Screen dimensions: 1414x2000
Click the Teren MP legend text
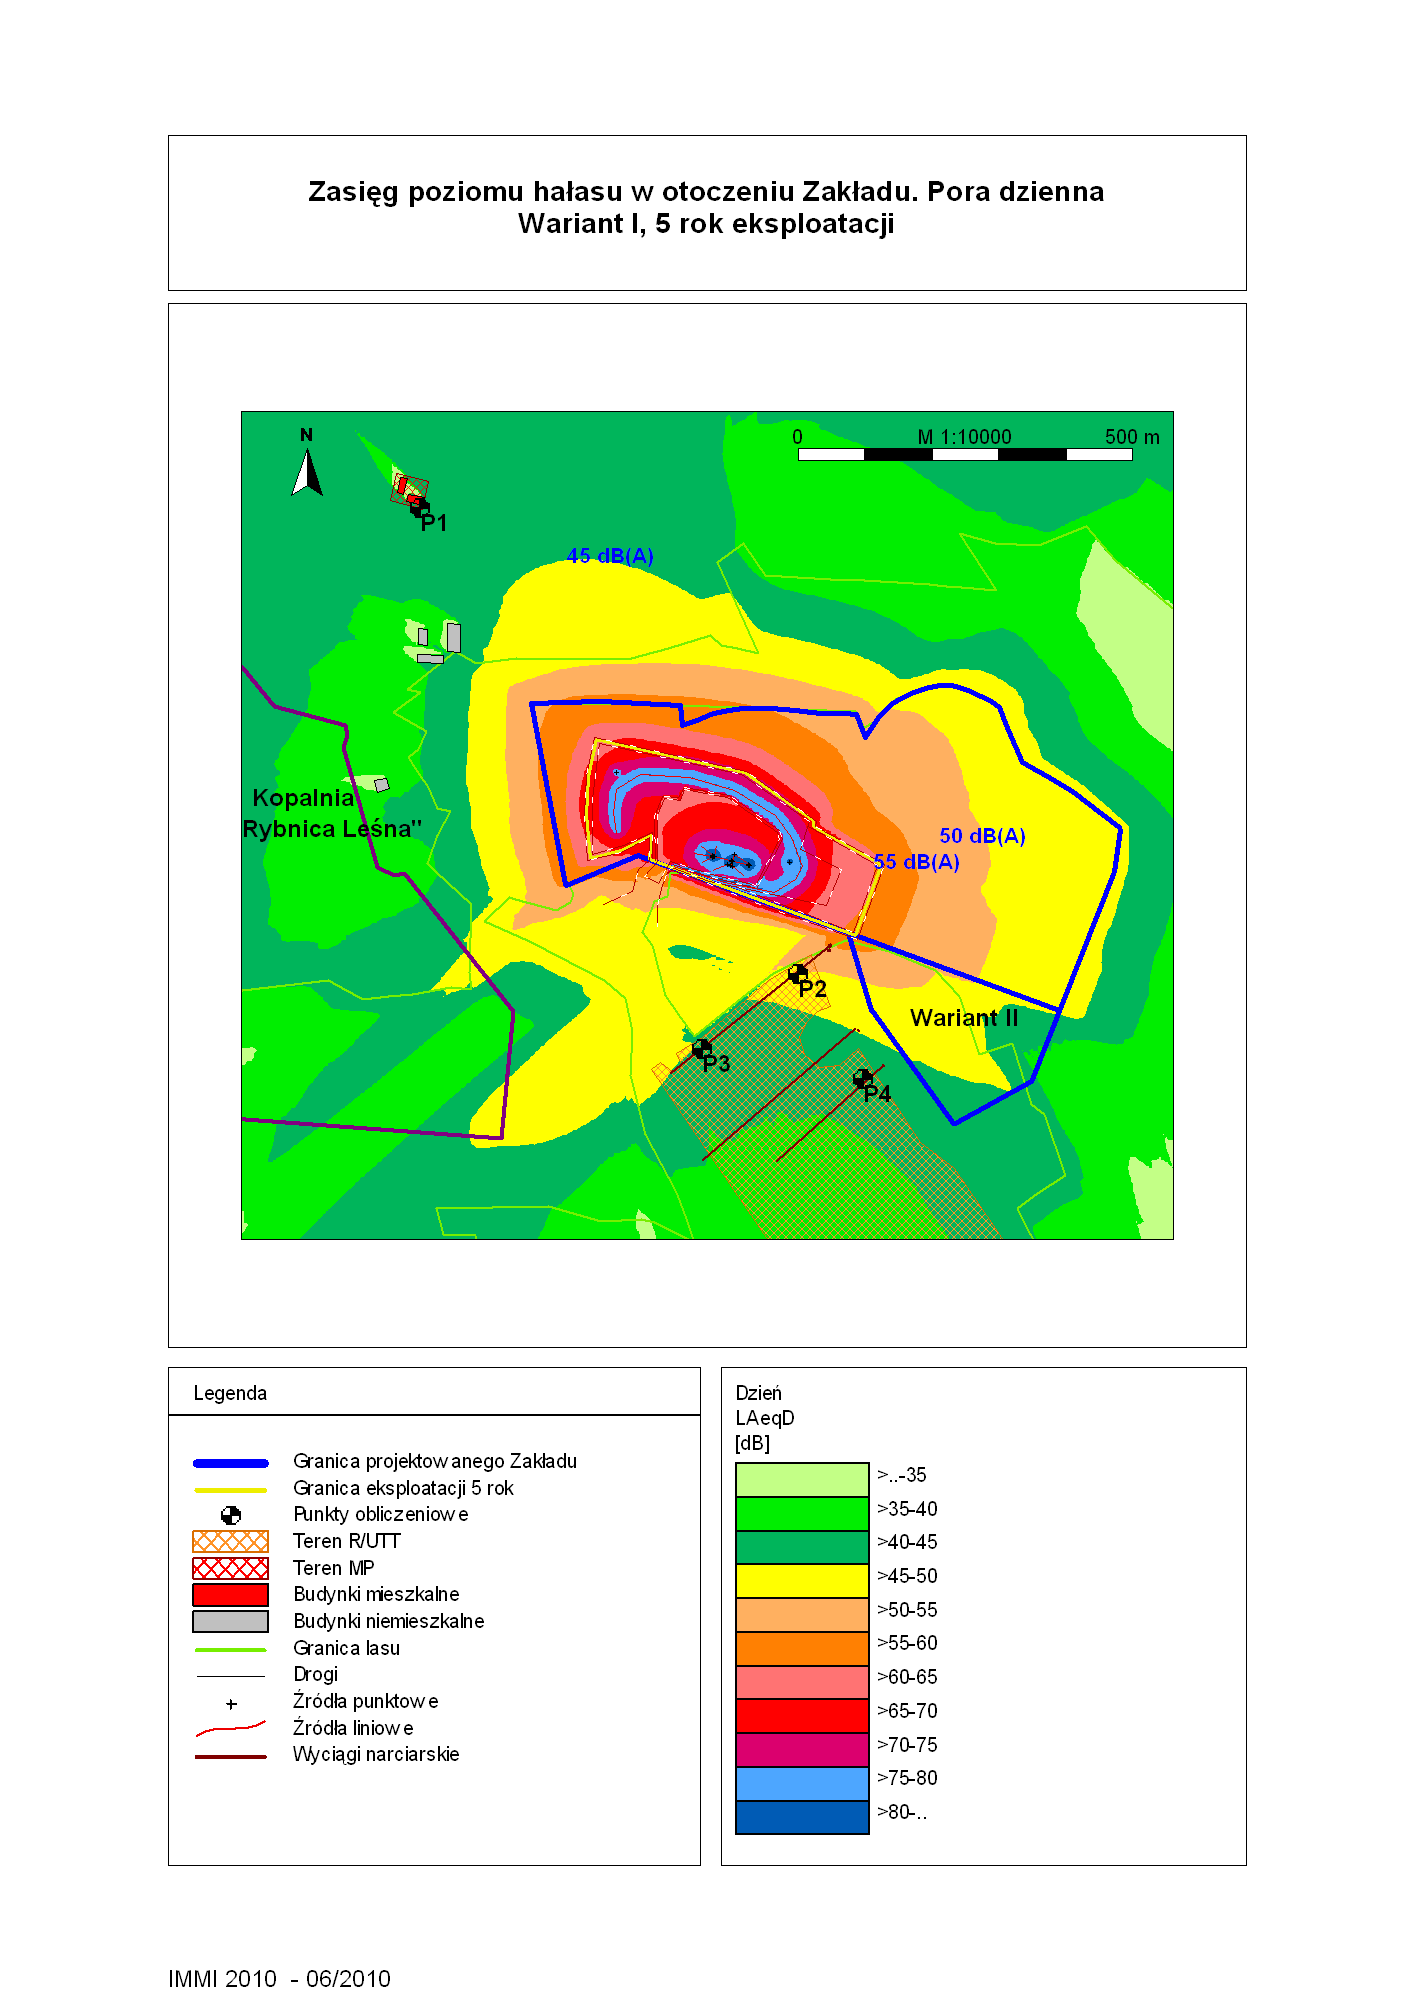[333, 1568]
